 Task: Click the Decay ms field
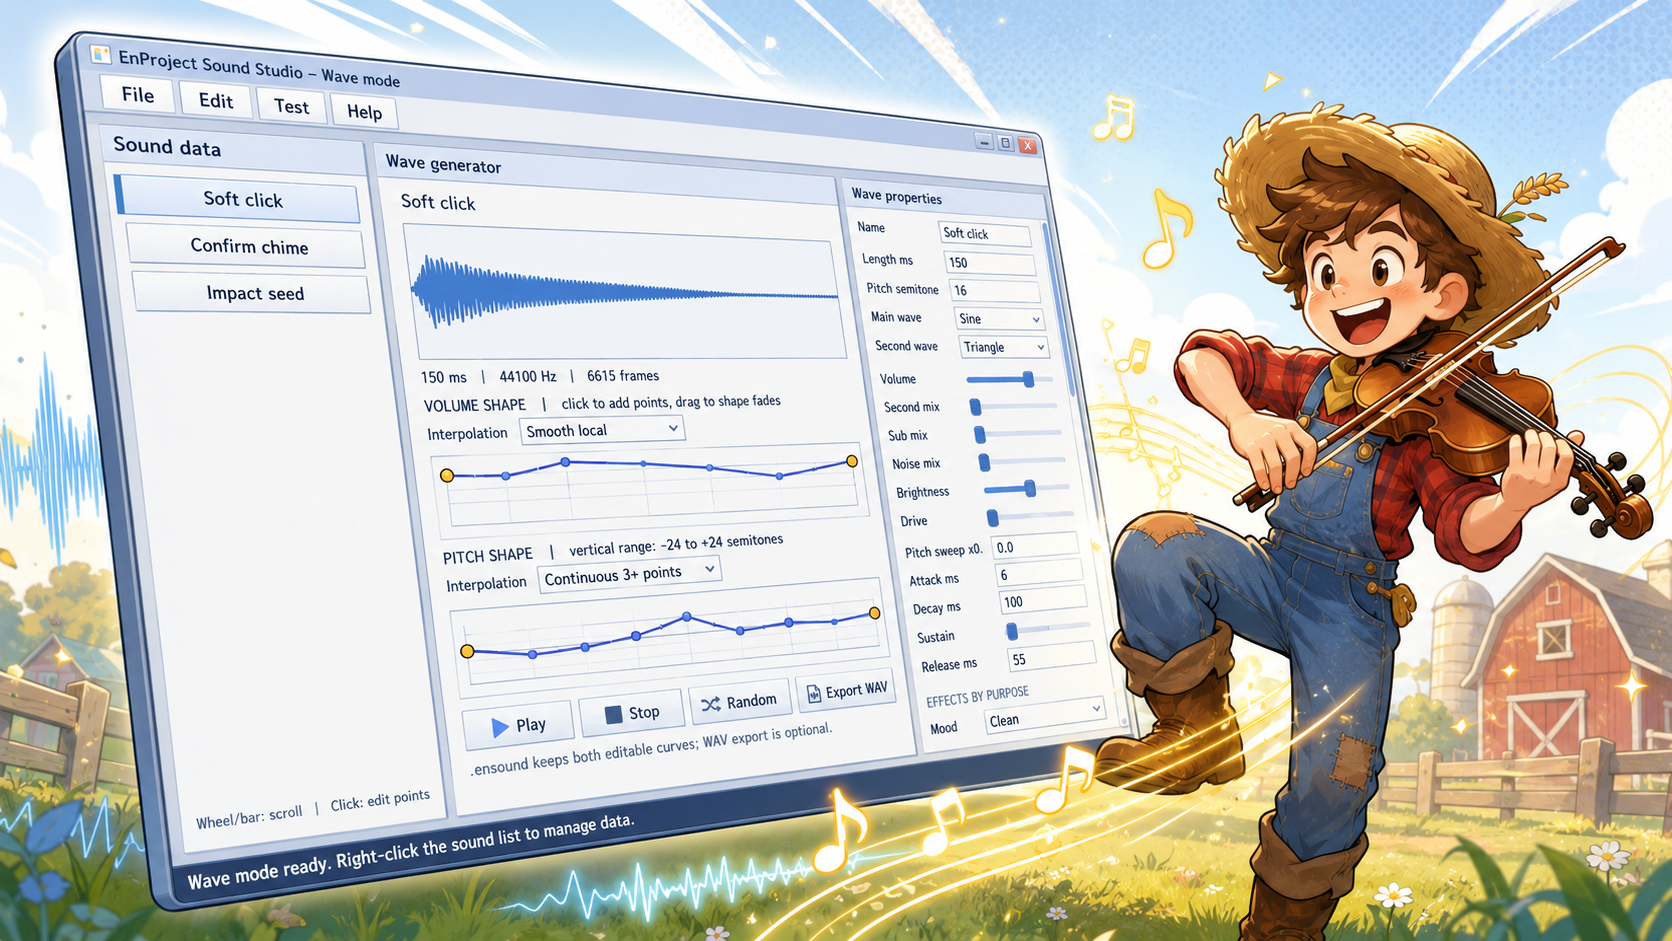1043,601
